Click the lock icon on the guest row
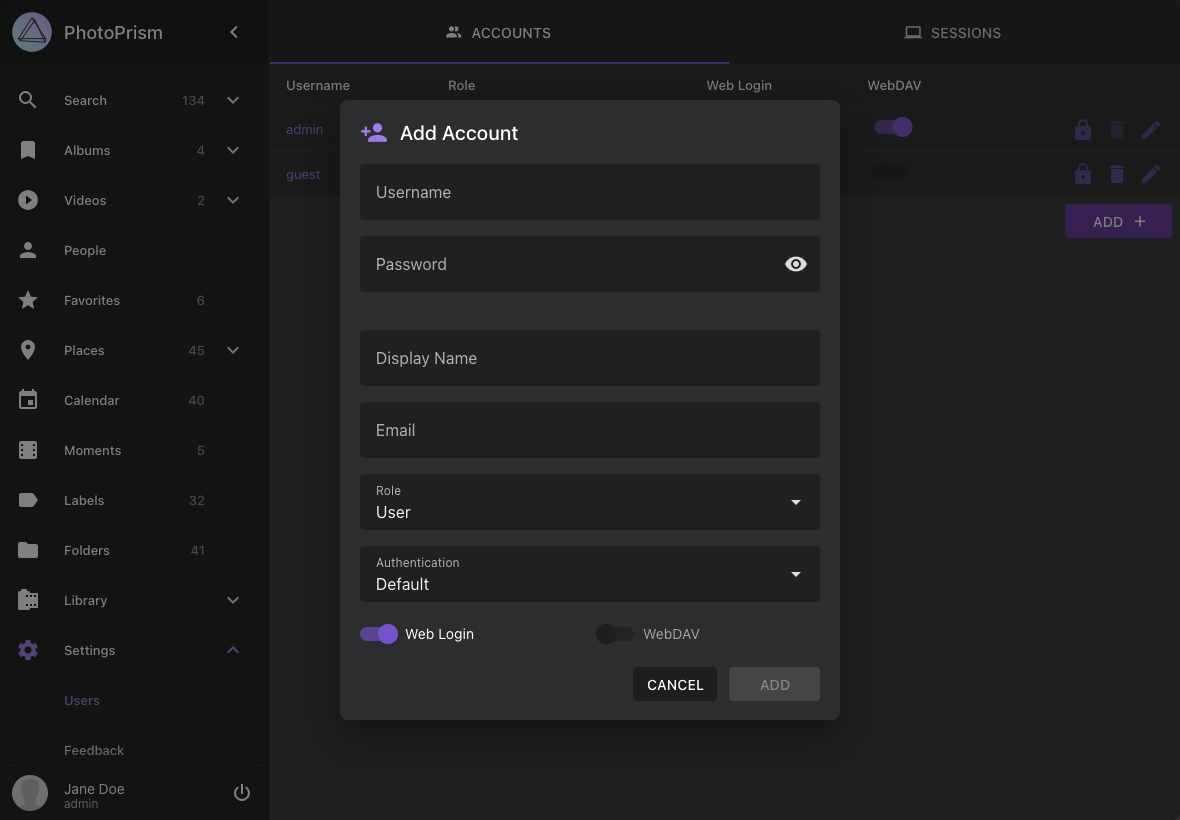The height and width of the screenshot is (820, 1180). 1083,174
